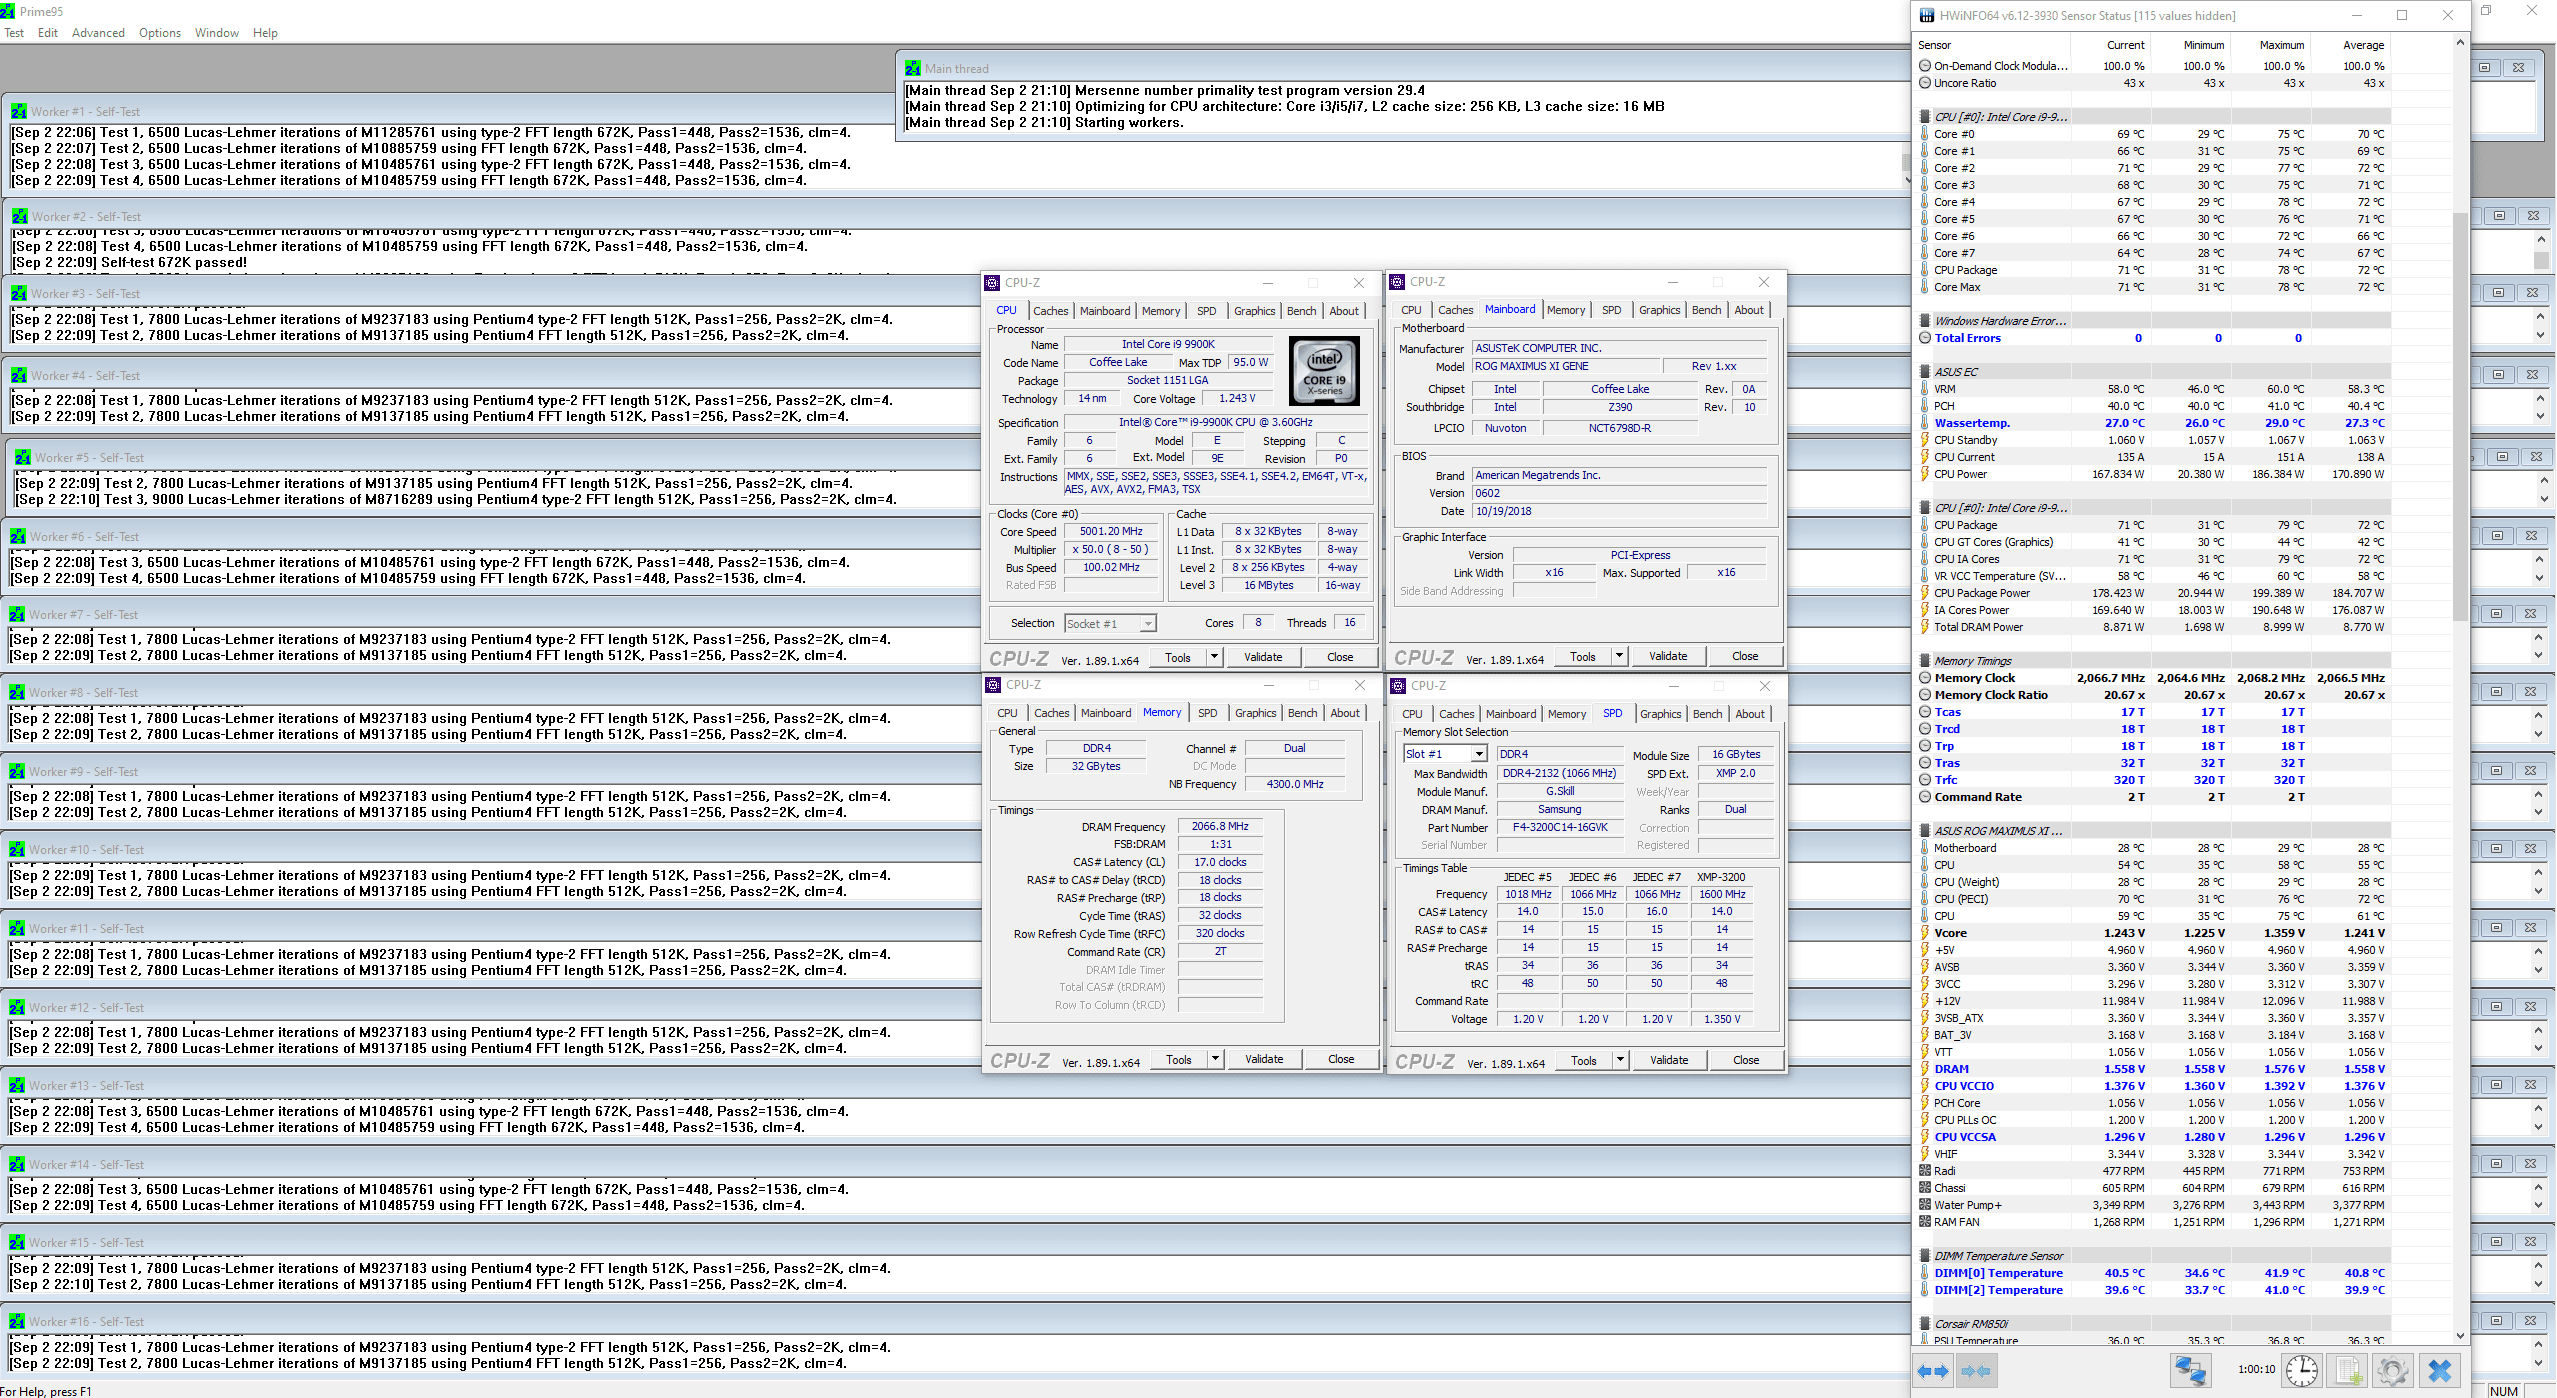Click HWiNFO expand columns arrows icon
Screen dimensions: 2557x1398
pyautogui.click(x=1933, y=1371)
